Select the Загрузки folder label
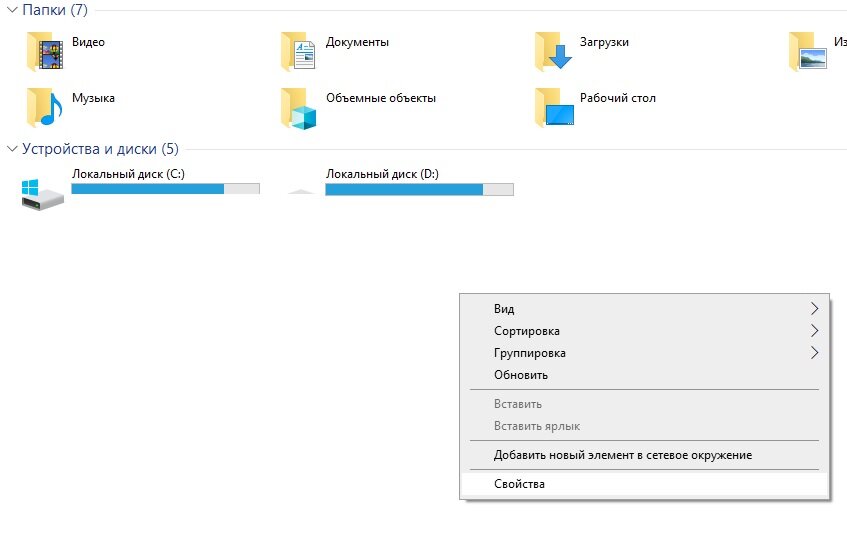 pos(604,42)
